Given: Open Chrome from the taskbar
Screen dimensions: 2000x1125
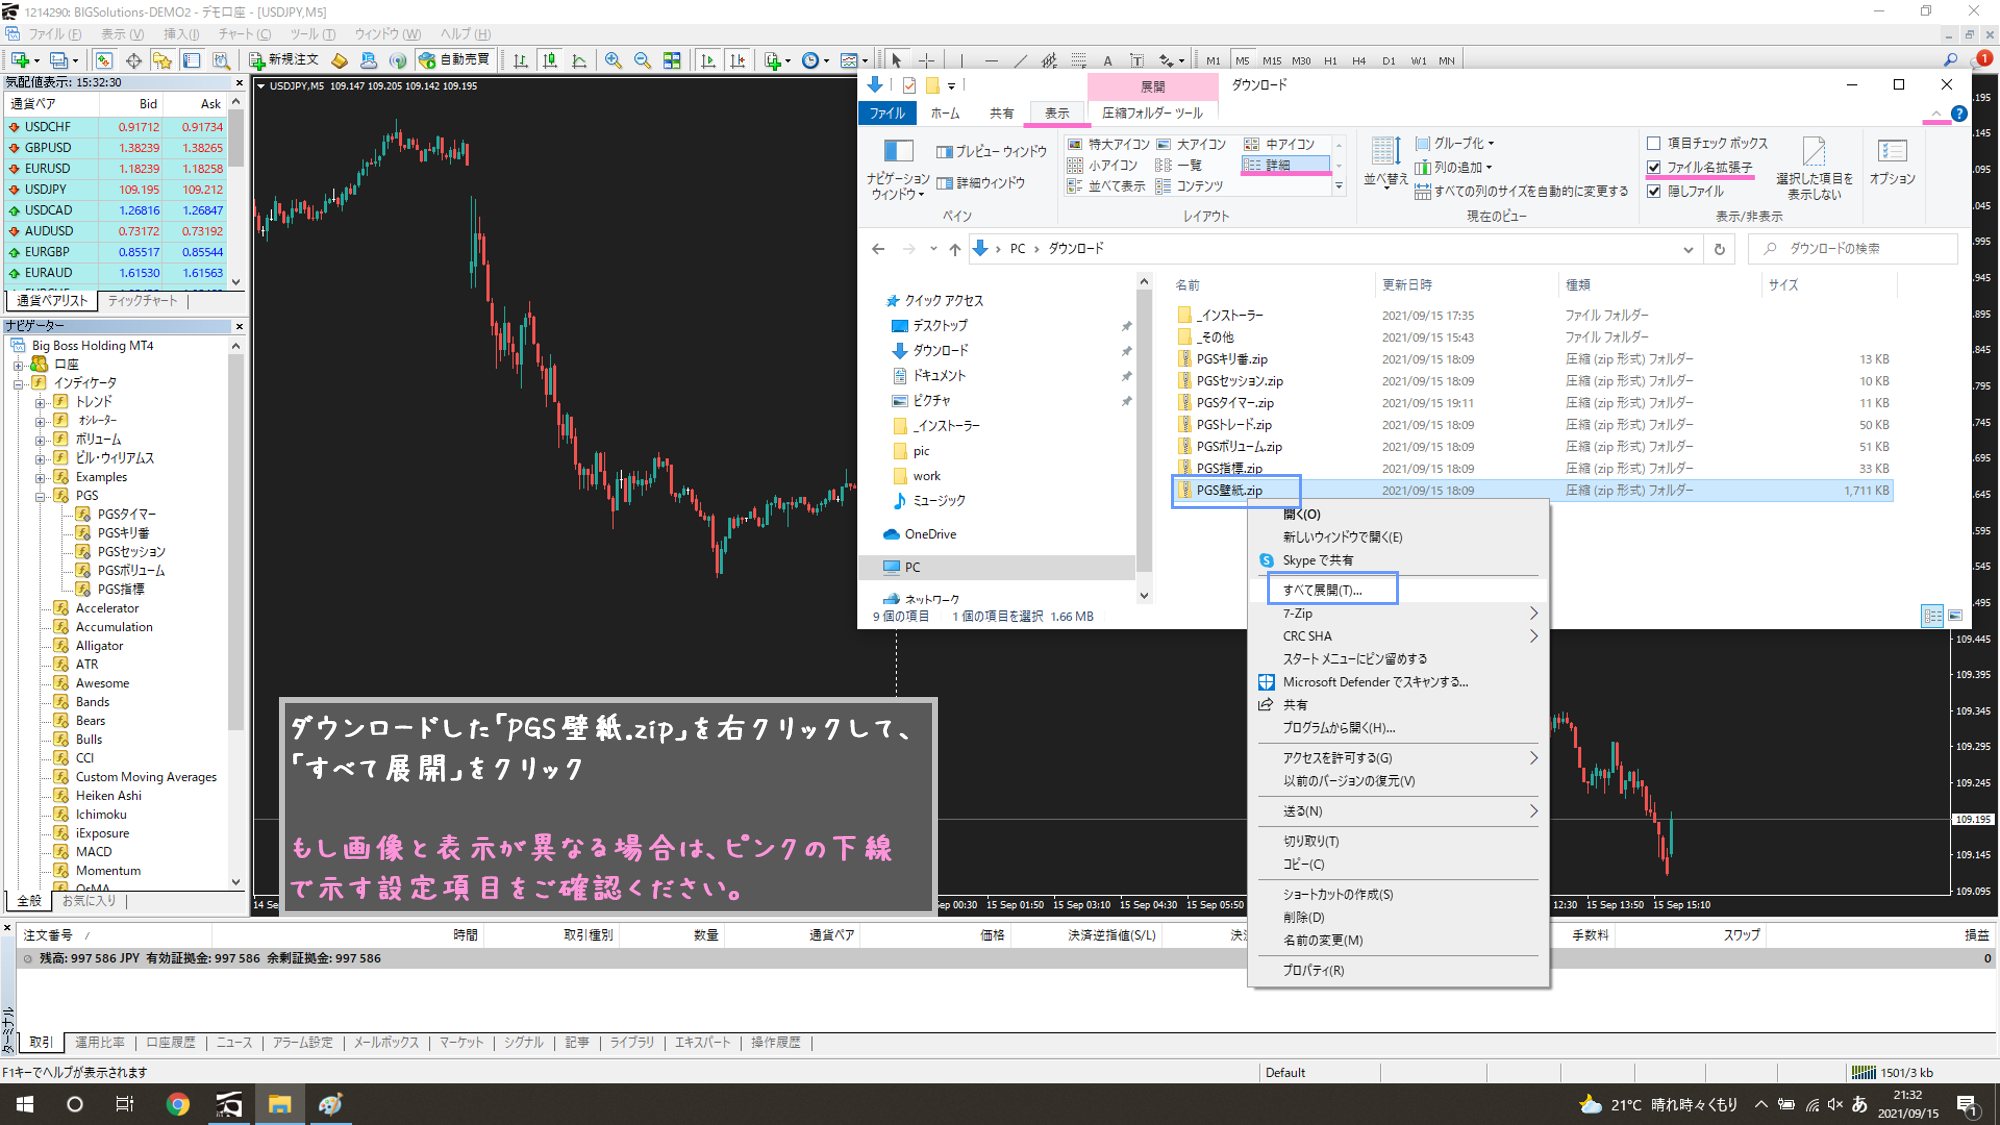Looking at the screenshot, I should point(178,1104).
